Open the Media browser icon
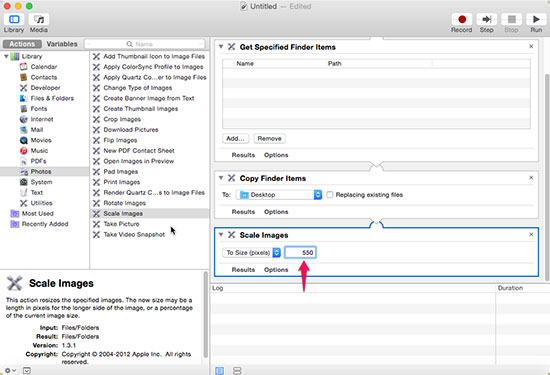The image size is (550, 375). [x=39, y=19]
